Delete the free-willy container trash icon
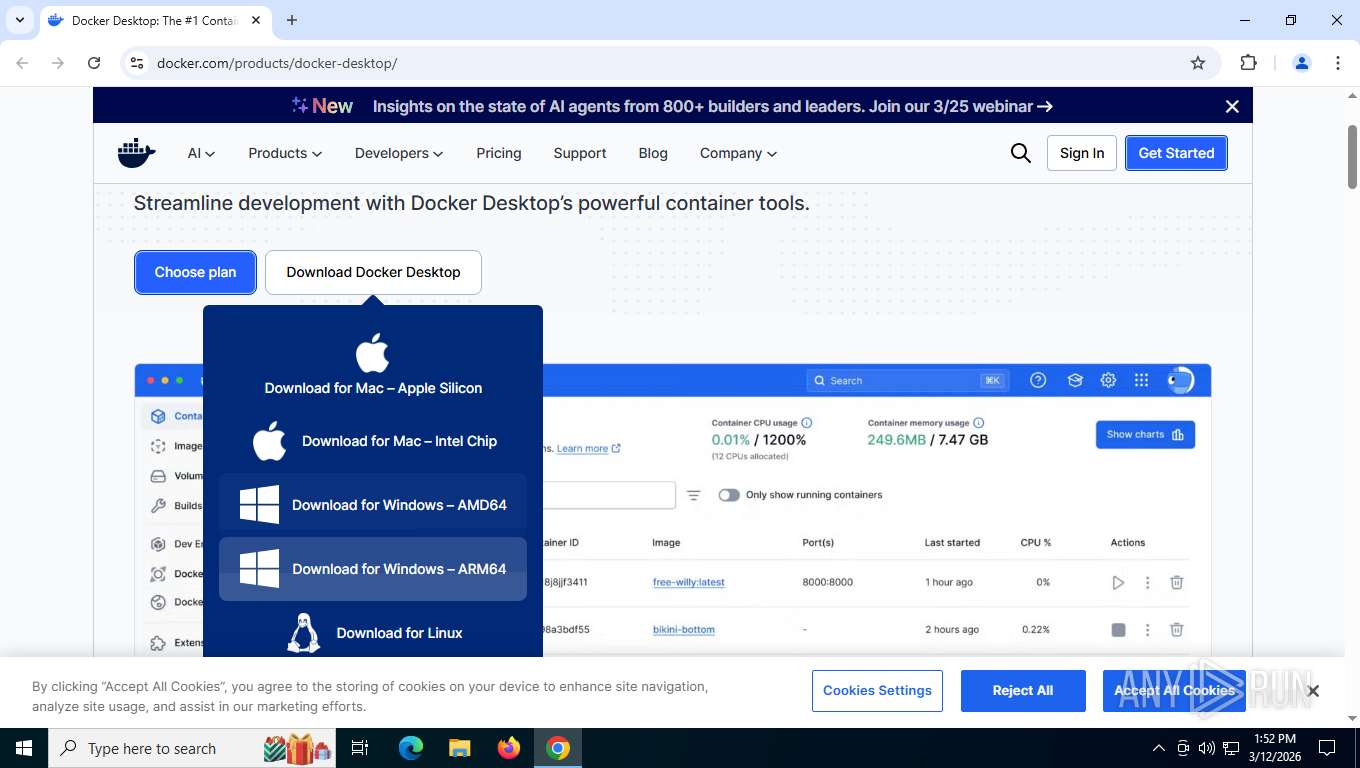1360x768 pixels. click(1177, 582)
